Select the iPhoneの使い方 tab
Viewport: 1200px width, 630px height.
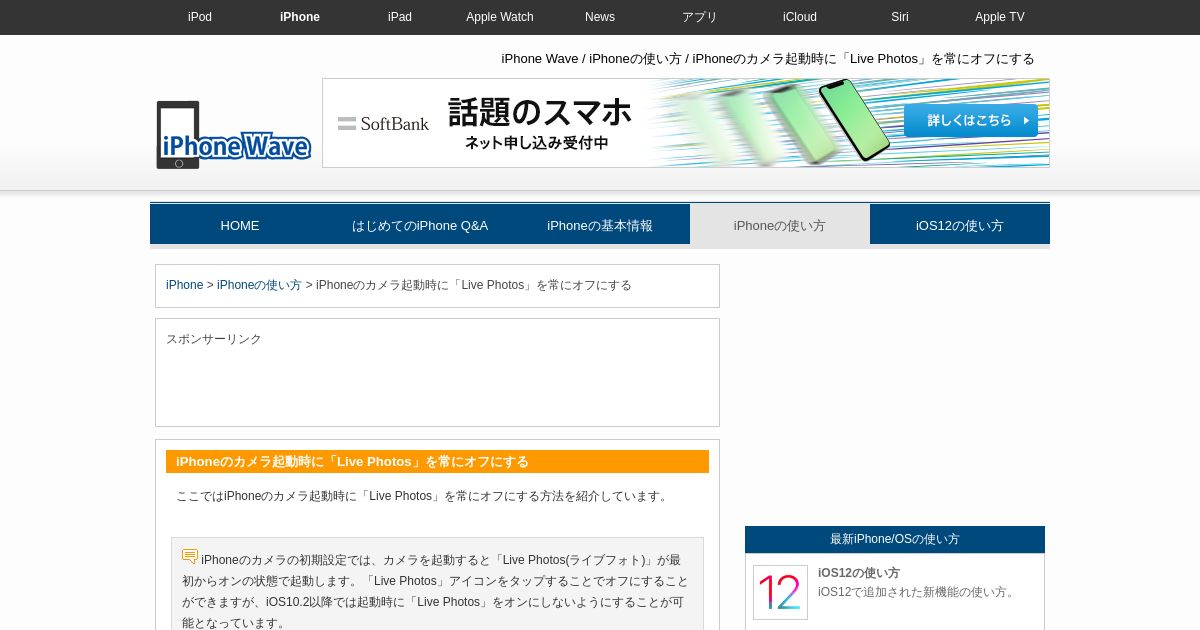point(780,225)
